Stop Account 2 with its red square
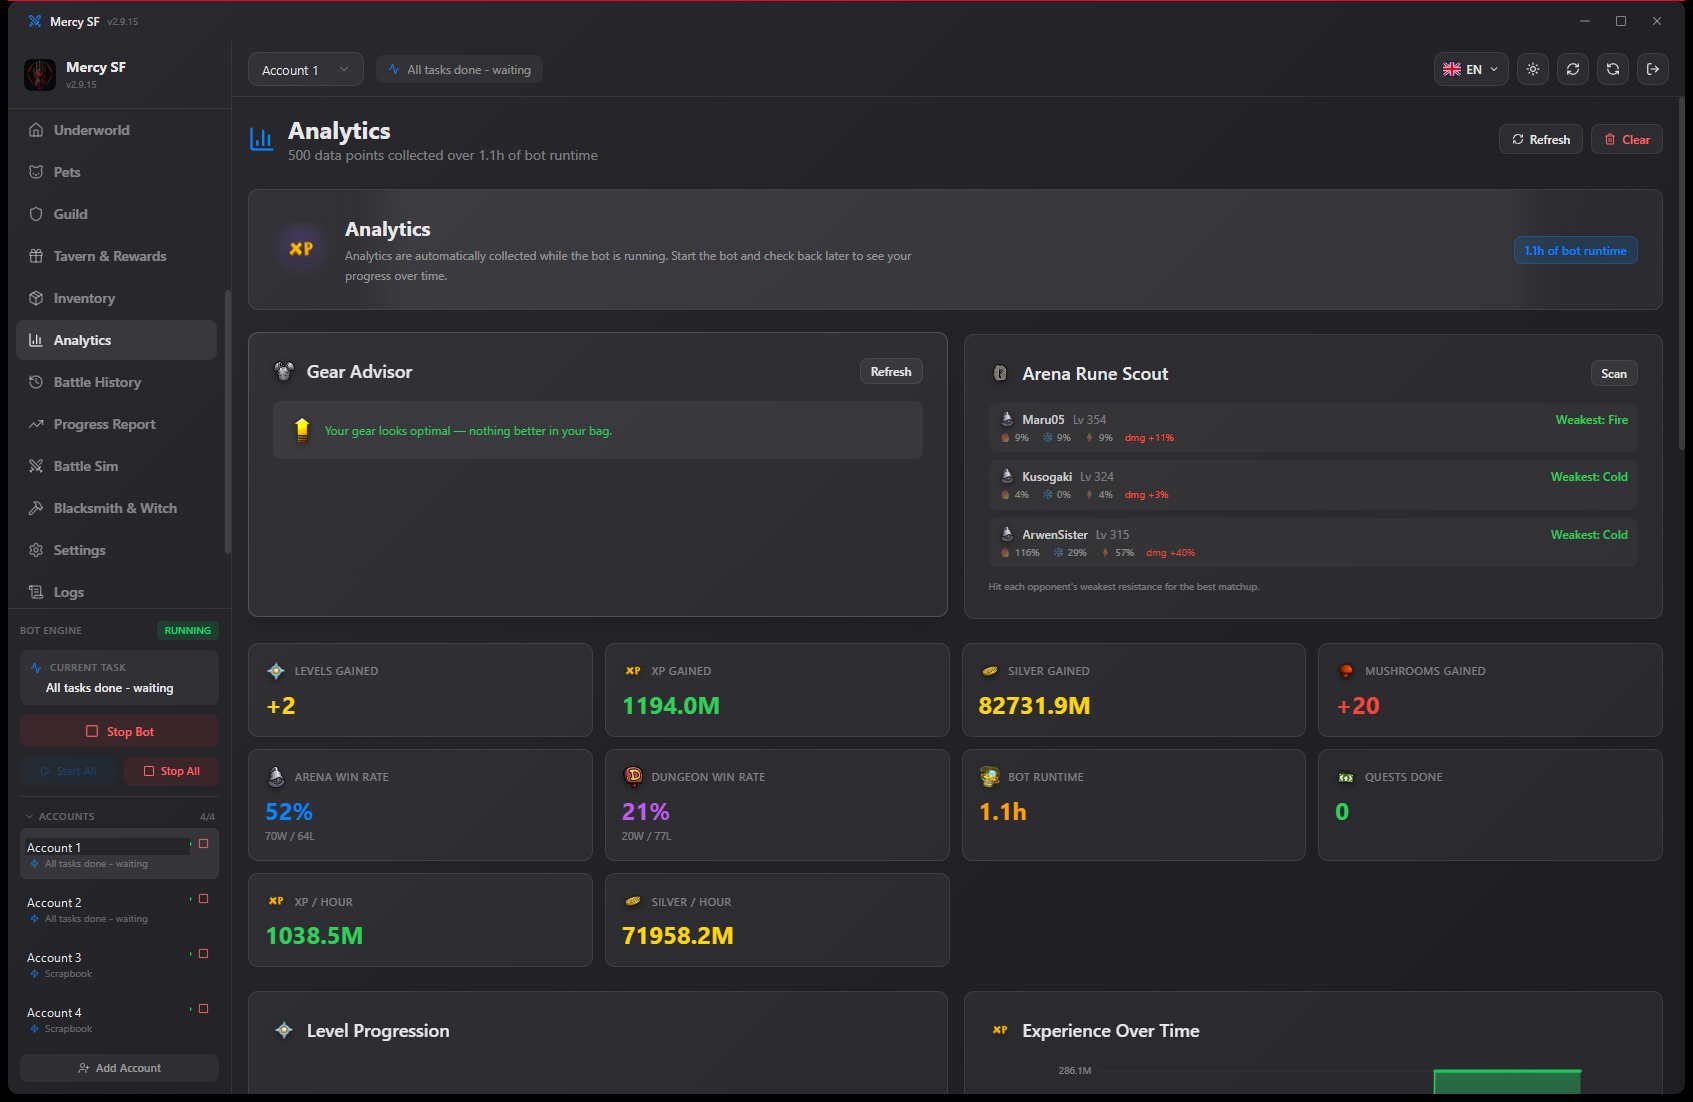Image resolution: width=1693 pixels, height=1102 pixels. point(204,899)
